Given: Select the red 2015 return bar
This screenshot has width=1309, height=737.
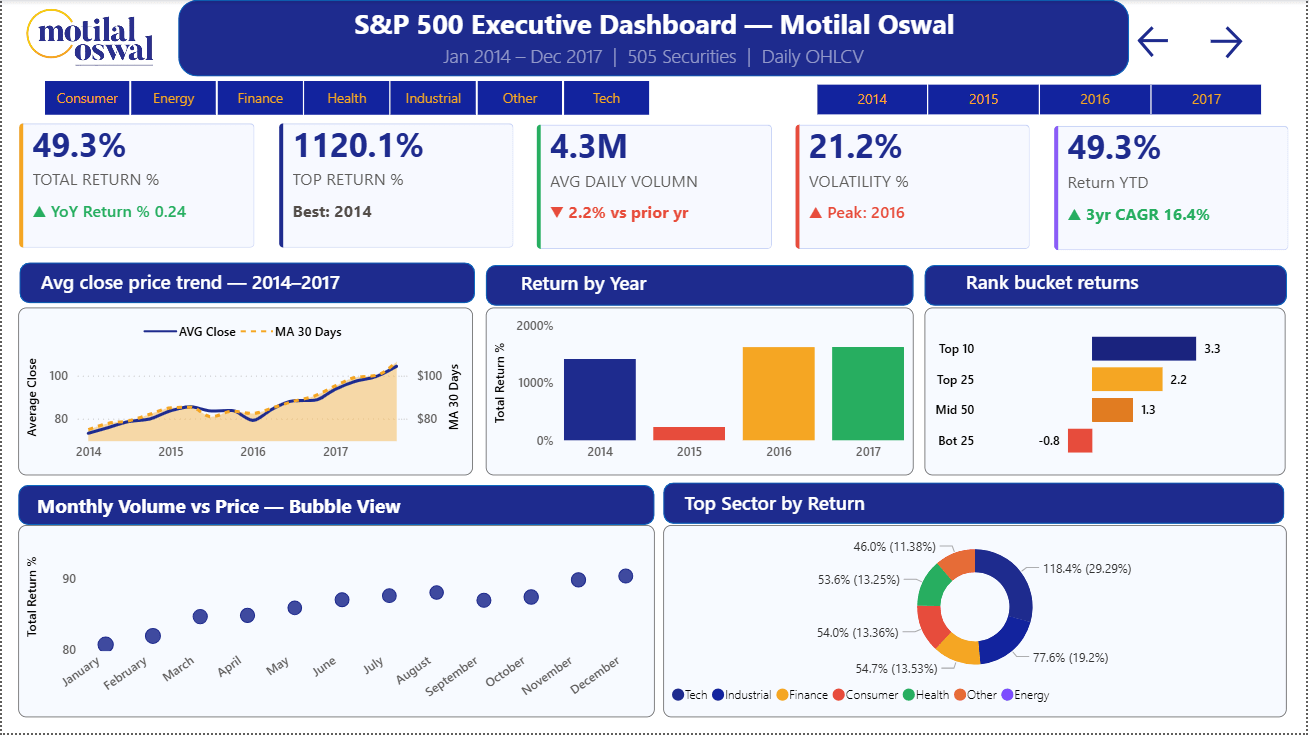Looking at the screenshot, I should click(x=689, y=434).
